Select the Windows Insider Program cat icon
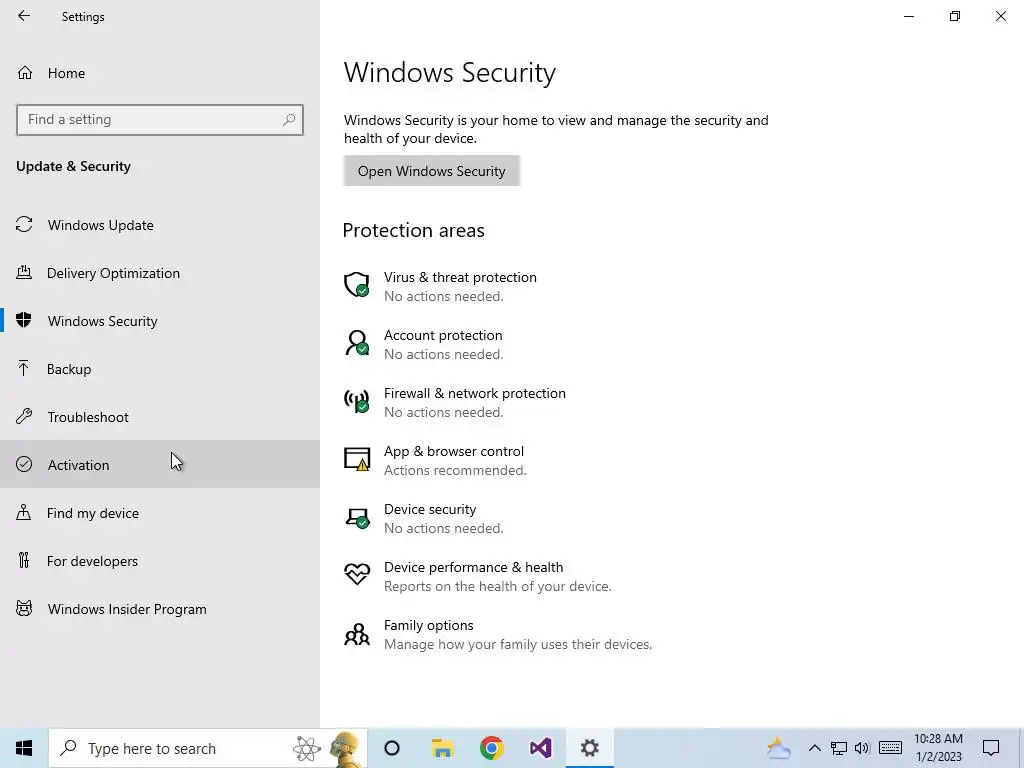This screenshot has height=768, width=1024. click(x=24, y=609)
